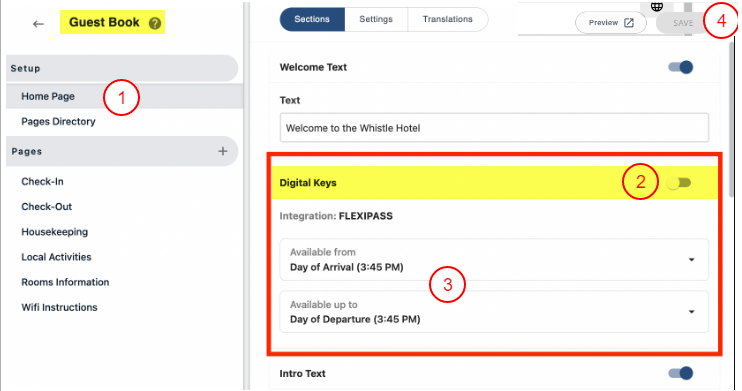Image resolution: width=742 pixels, height=391 pixels.
Task: Click the Pages section header
Action: click(x=122, y=151)
